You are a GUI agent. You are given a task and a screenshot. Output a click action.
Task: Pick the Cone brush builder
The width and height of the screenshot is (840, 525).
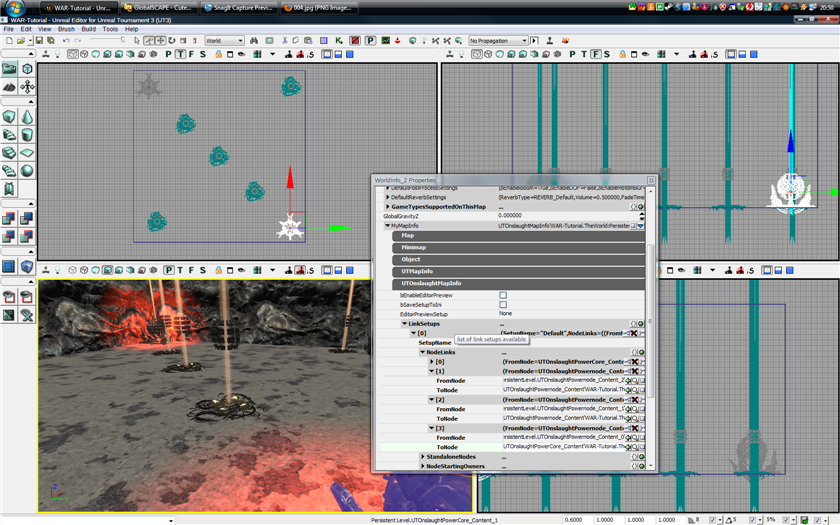pyautogui.click(x=27, y=117)
